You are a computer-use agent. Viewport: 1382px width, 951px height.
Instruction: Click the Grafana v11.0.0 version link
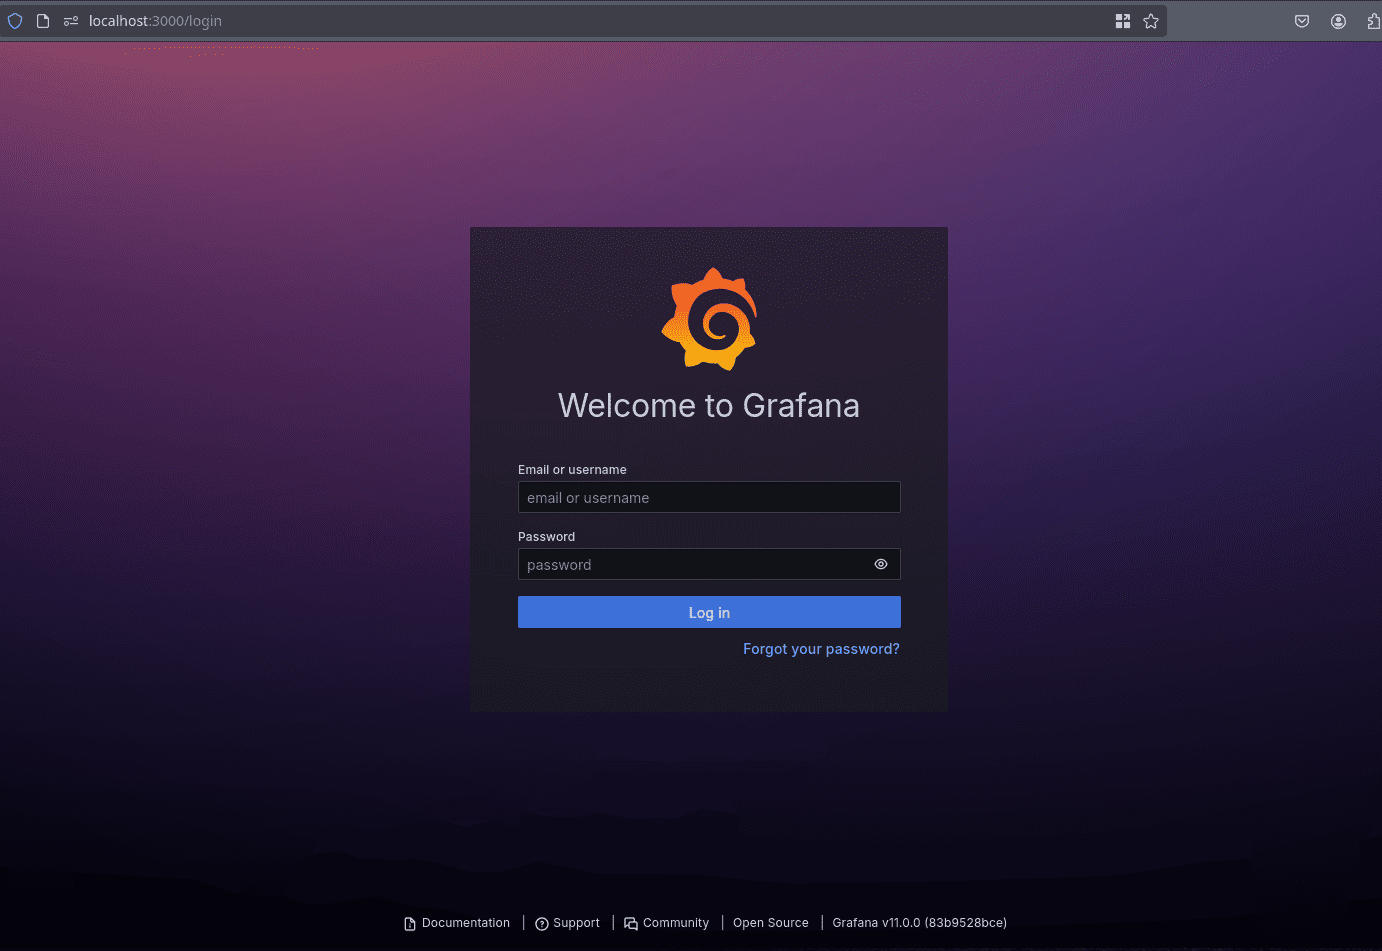919,923
